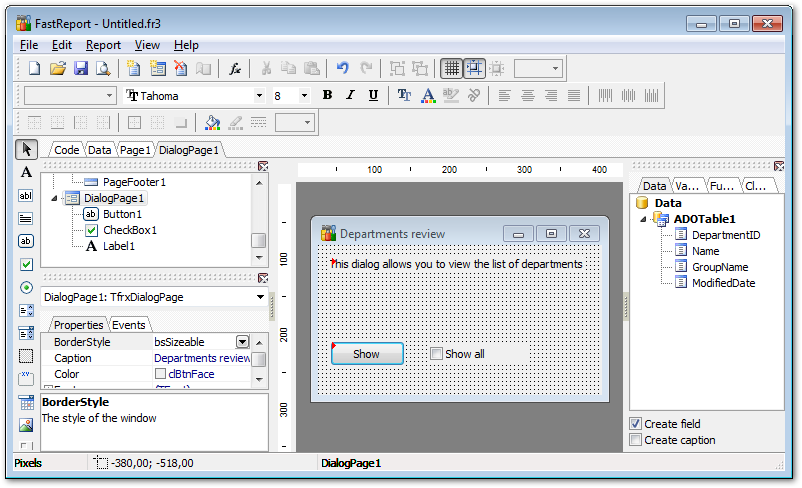
Task: Select Label1 in report tree
Action: coord(119,246)
